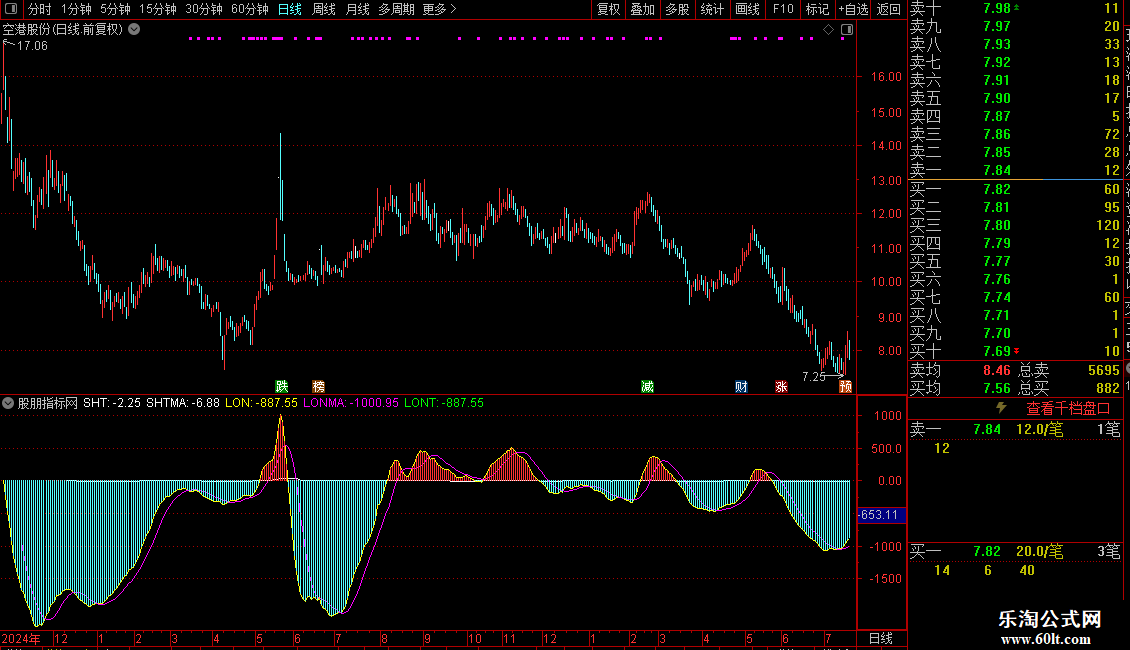Add stock via +自选 button
Screen dimensions: 1130x650
[853, 9]
